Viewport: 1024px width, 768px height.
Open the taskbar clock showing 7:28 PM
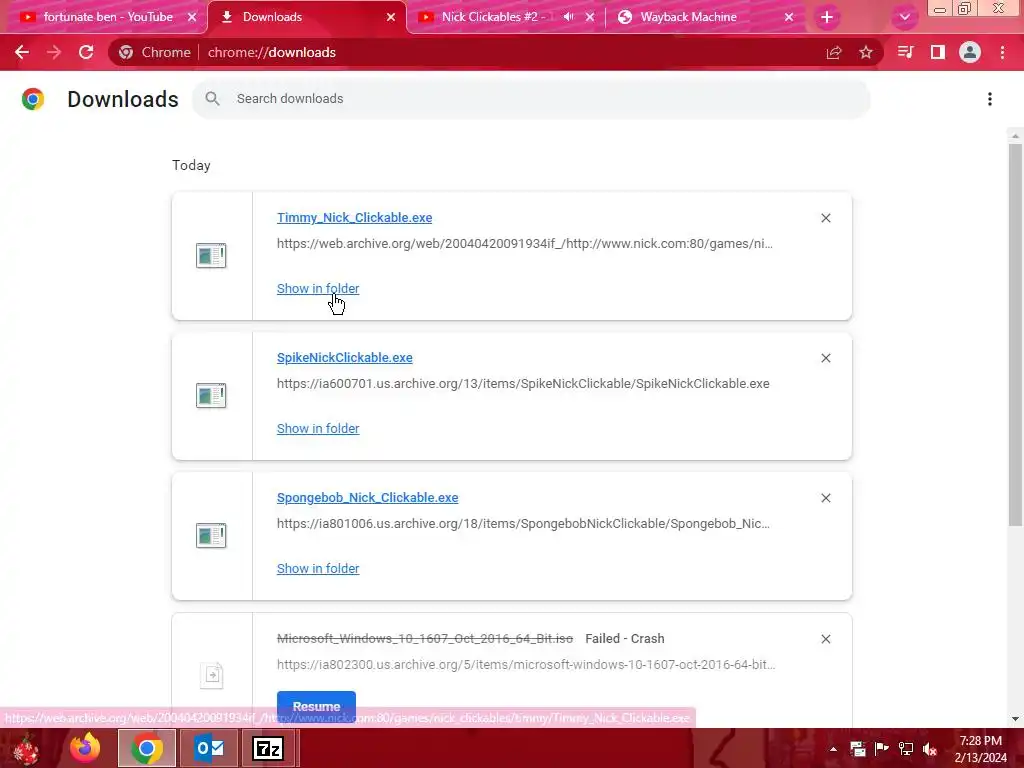coord(981,749)
